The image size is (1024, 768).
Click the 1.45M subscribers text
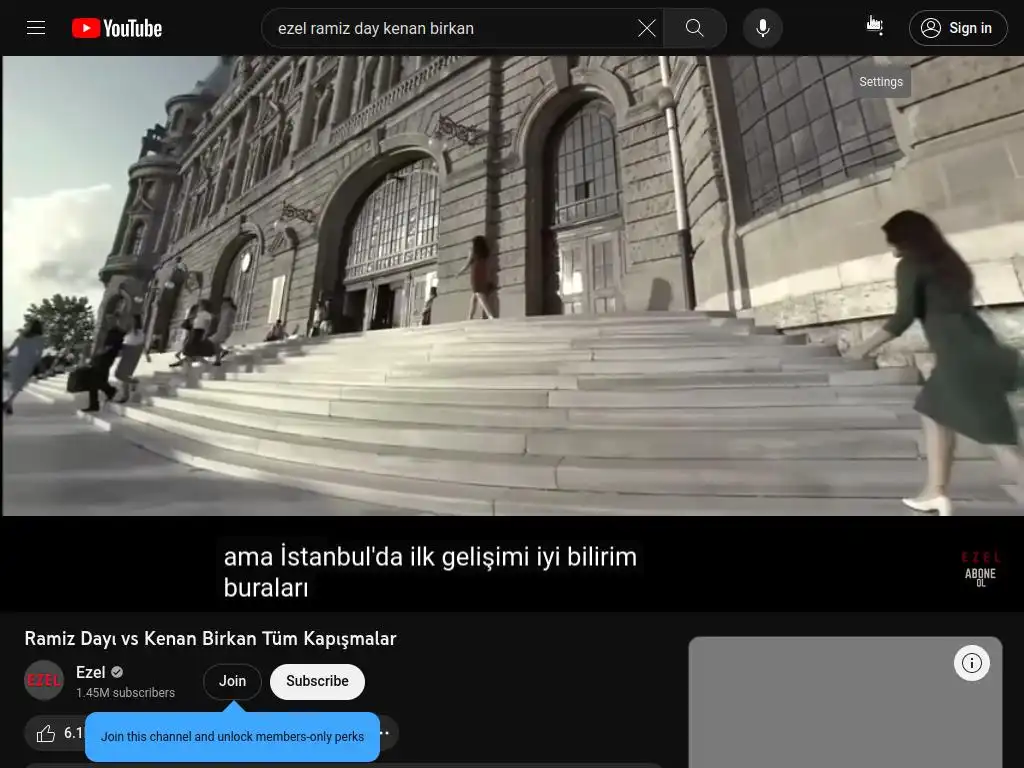pos(125,693)
